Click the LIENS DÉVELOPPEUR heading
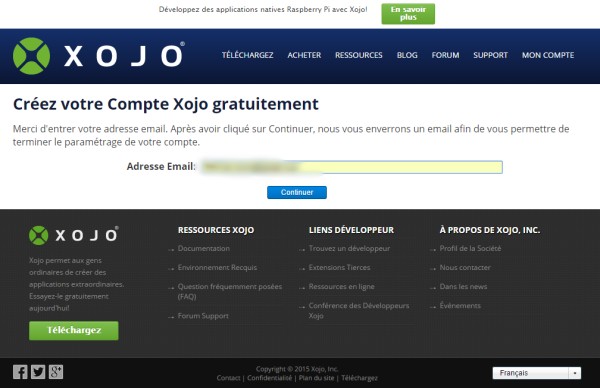 (351, 230)
